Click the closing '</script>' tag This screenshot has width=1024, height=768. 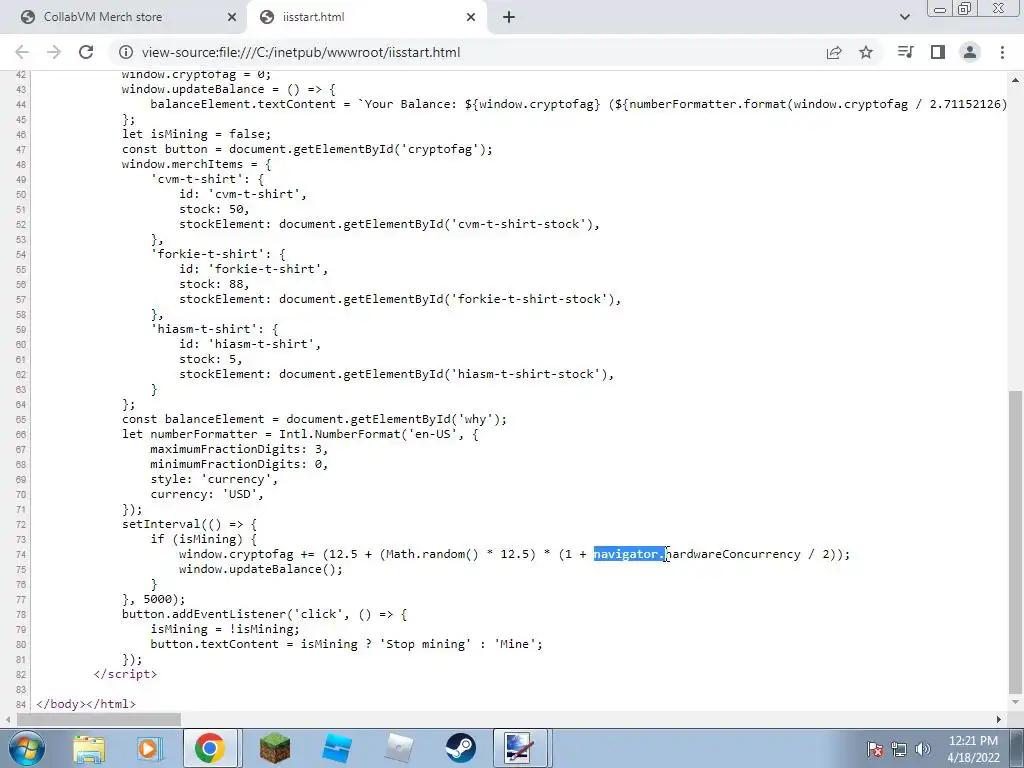pyautogui.click(x=125, y=674)
